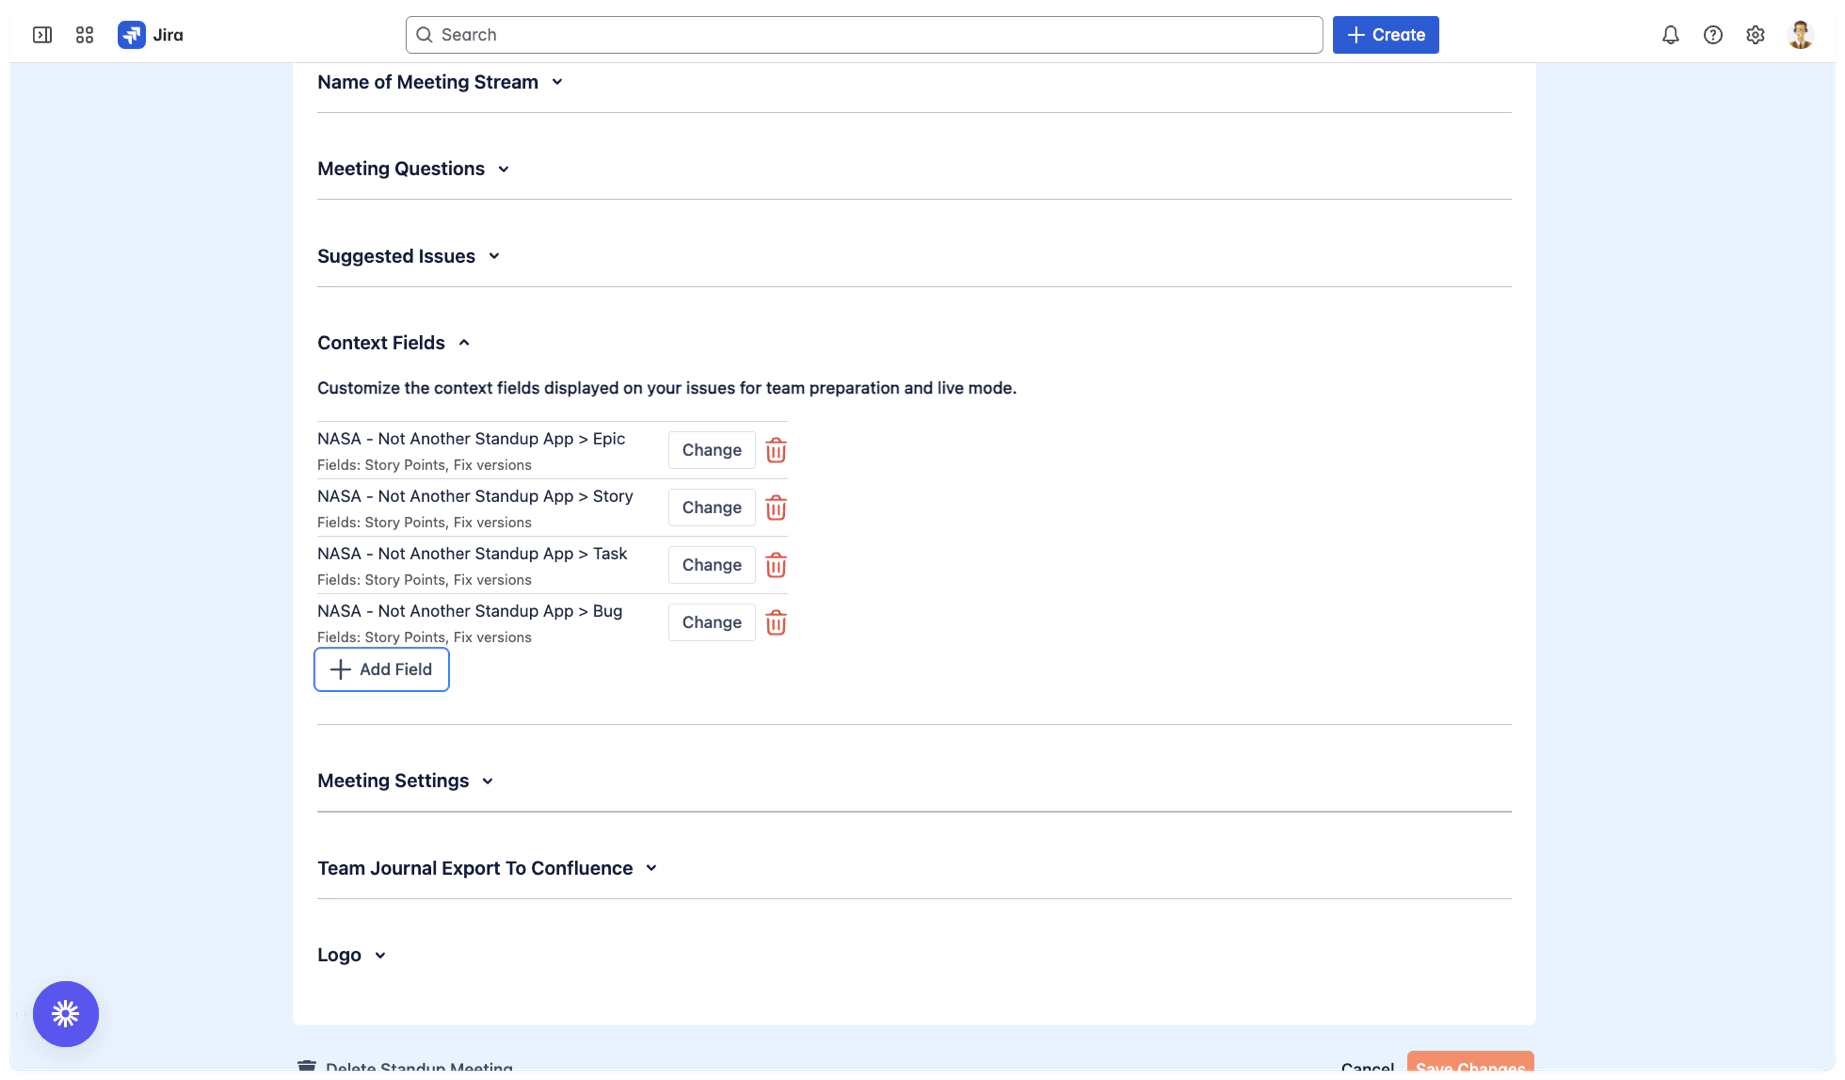Click the Fields line under the Epic row
The height and width of the screenshot is (1080, 1845).
[424, 465]
